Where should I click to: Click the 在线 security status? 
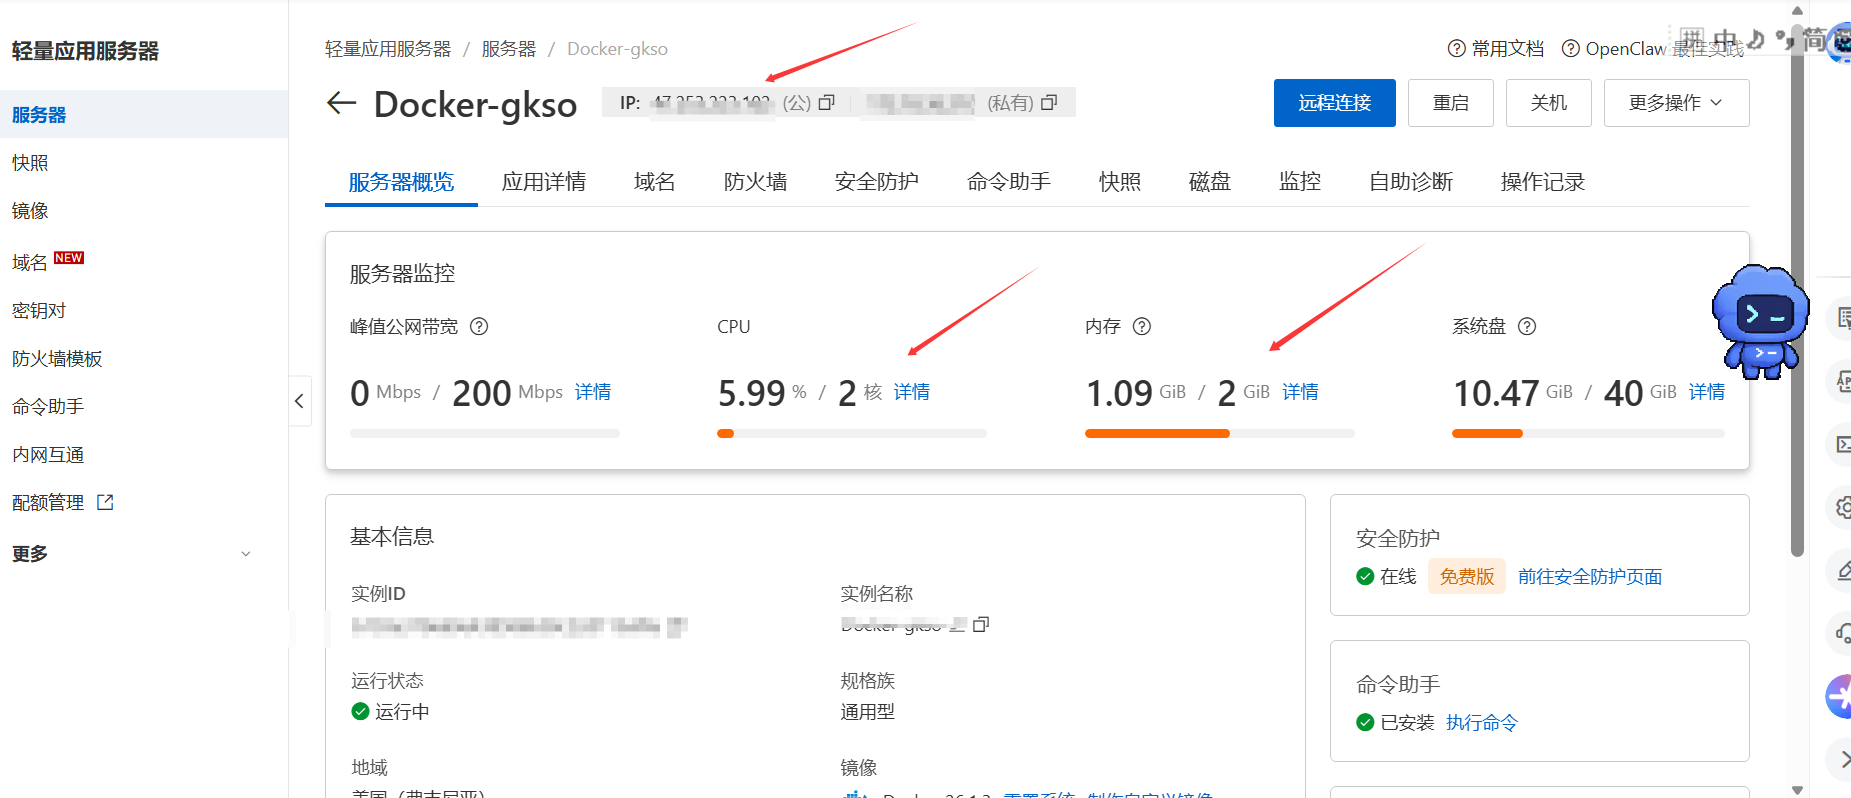[1387, 577]
